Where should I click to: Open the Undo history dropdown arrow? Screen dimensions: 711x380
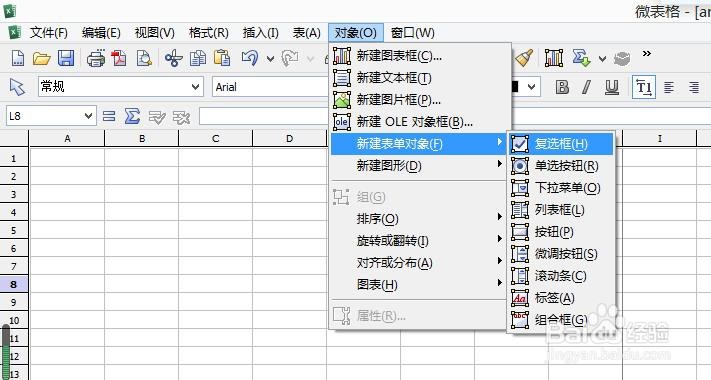[270, 59]
